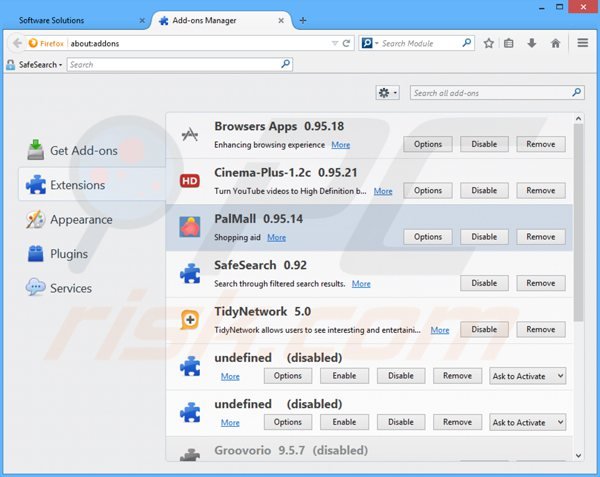Image resolution: width=600 pixels, height=477 pixels.
Task: Open first undefined Ask to Activate dropdown
Action: tap(527, 376)
